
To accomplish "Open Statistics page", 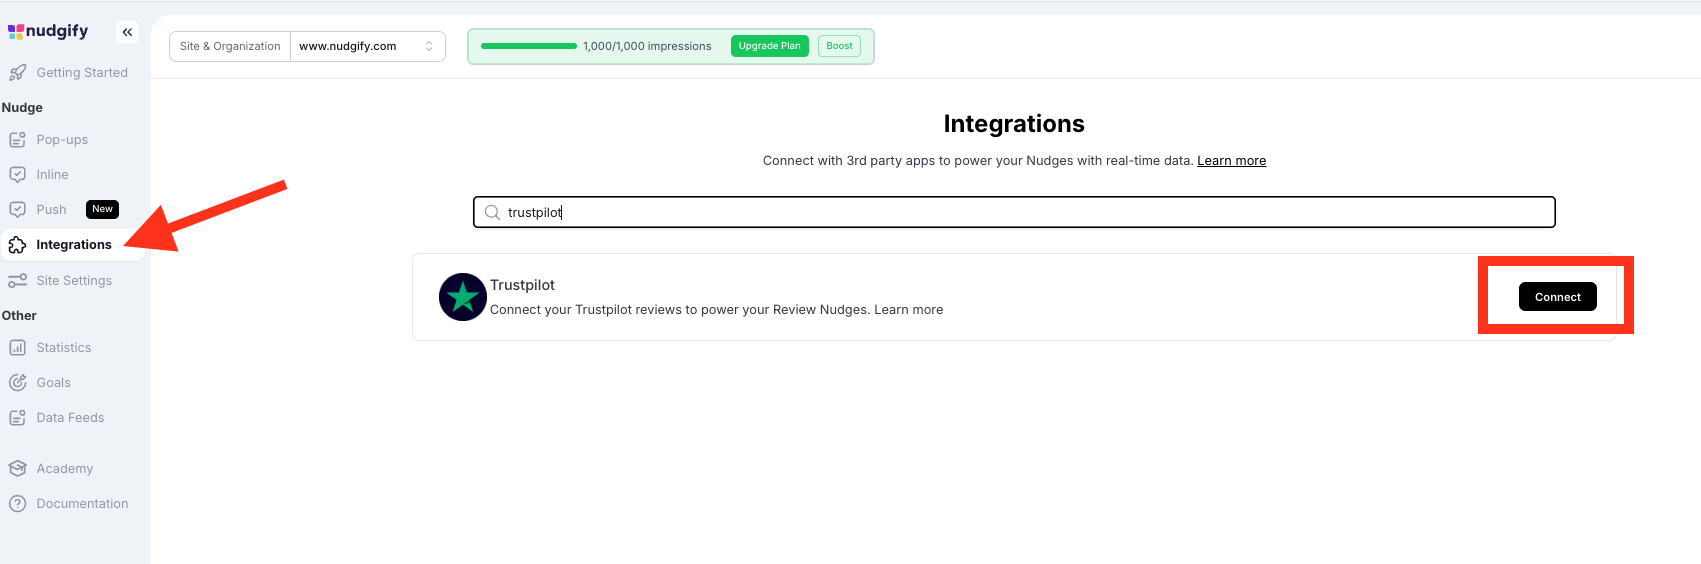I will pyautogui.click(x=64, y=347).
